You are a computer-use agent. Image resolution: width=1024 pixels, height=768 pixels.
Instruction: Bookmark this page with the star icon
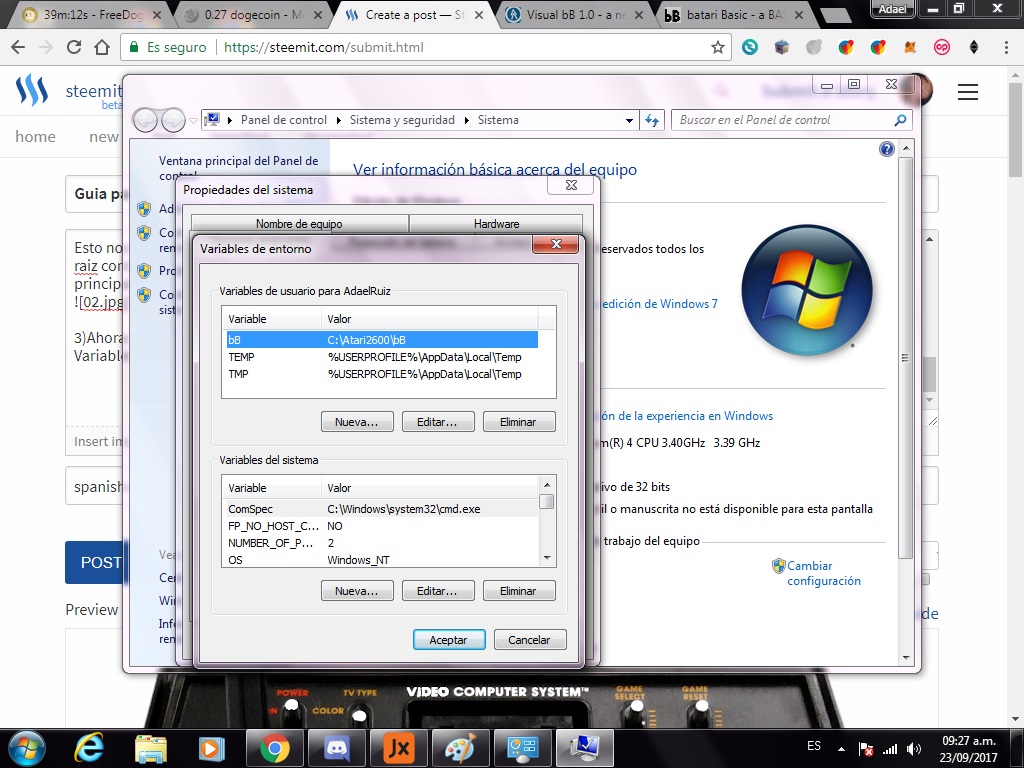click(x=718, y=47)
